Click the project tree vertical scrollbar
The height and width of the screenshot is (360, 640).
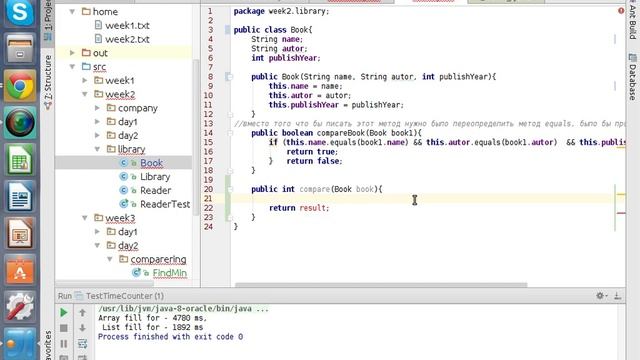pos(196,139)
